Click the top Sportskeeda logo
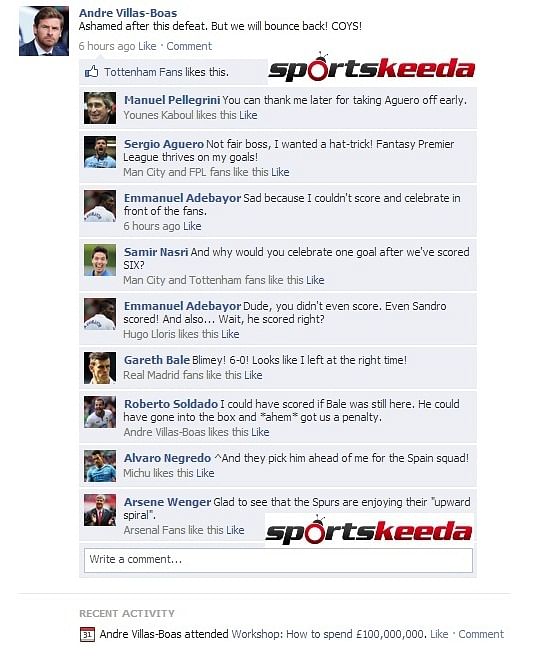 tap(372, 68)
